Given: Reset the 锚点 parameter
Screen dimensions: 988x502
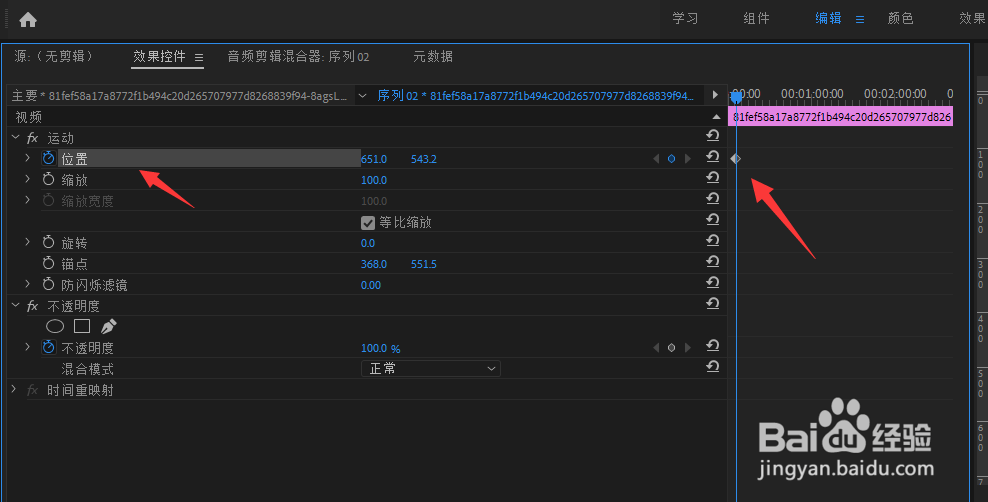Looking at the screenshot, I should pyautogui.click(x=713, y=261).
